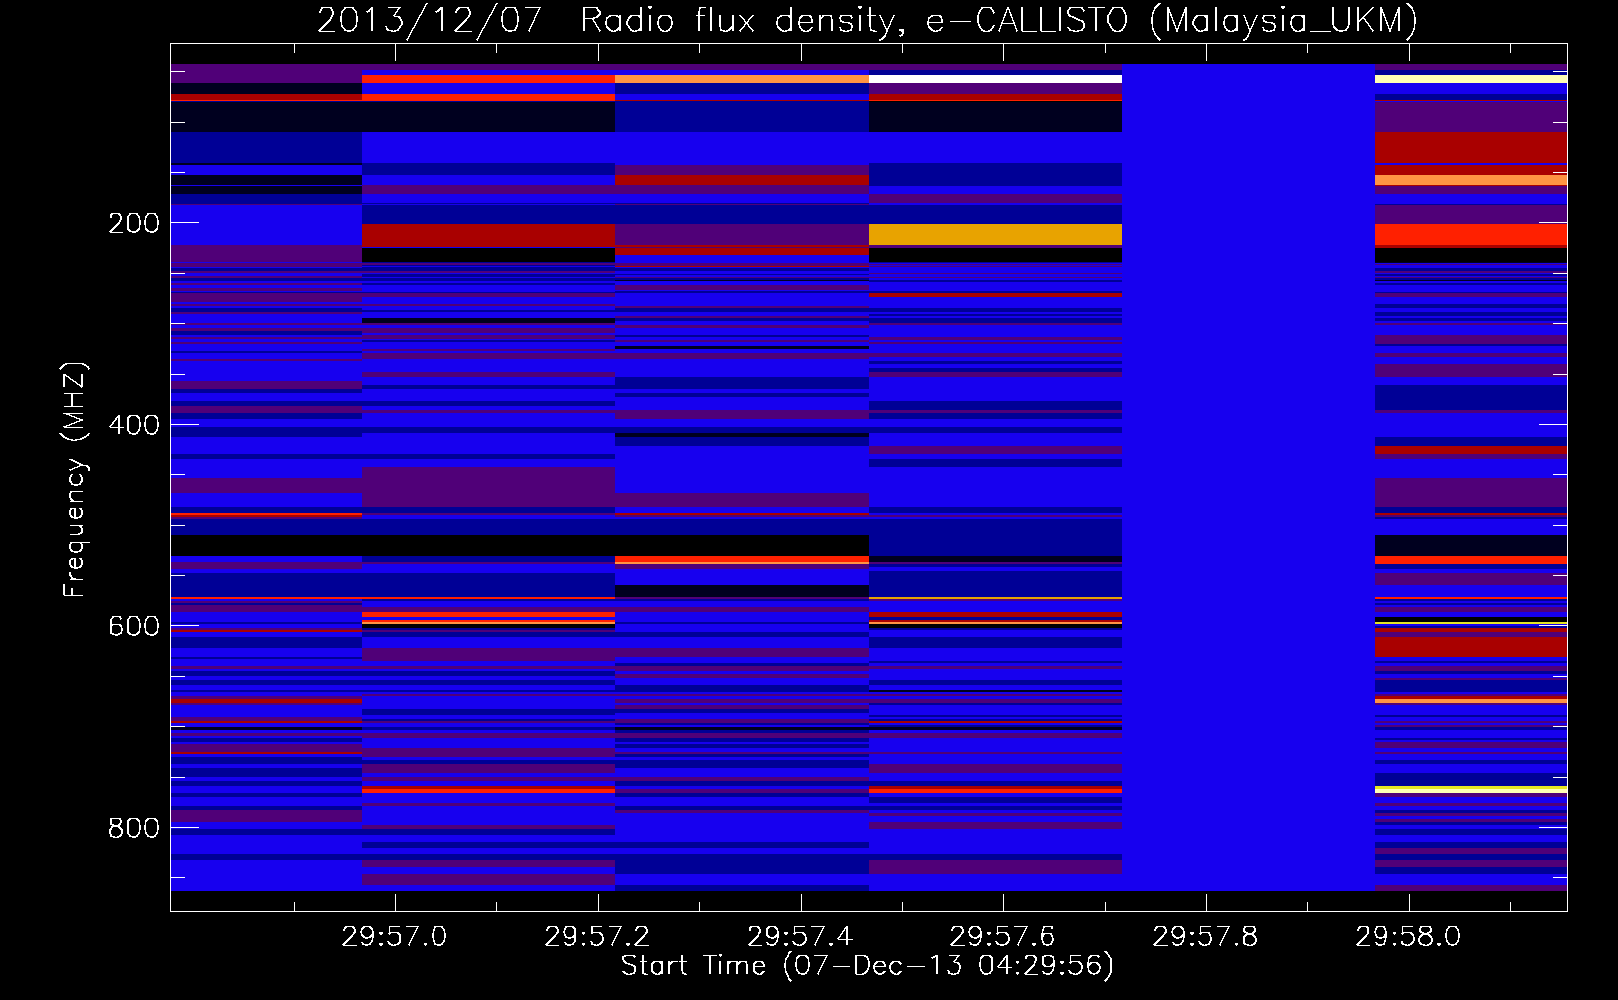
Task: Click the 'Start Time (07-Dec-13 04:29:56)' x-axis label
Action: point(867,966)
